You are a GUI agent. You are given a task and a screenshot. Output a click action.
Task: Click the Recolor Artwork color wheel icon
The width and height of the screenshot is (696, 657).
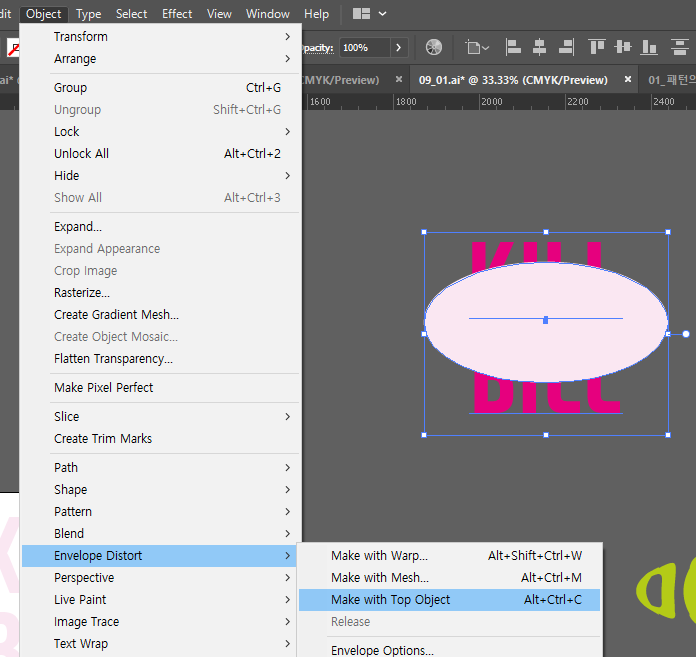tap(434, 47)
